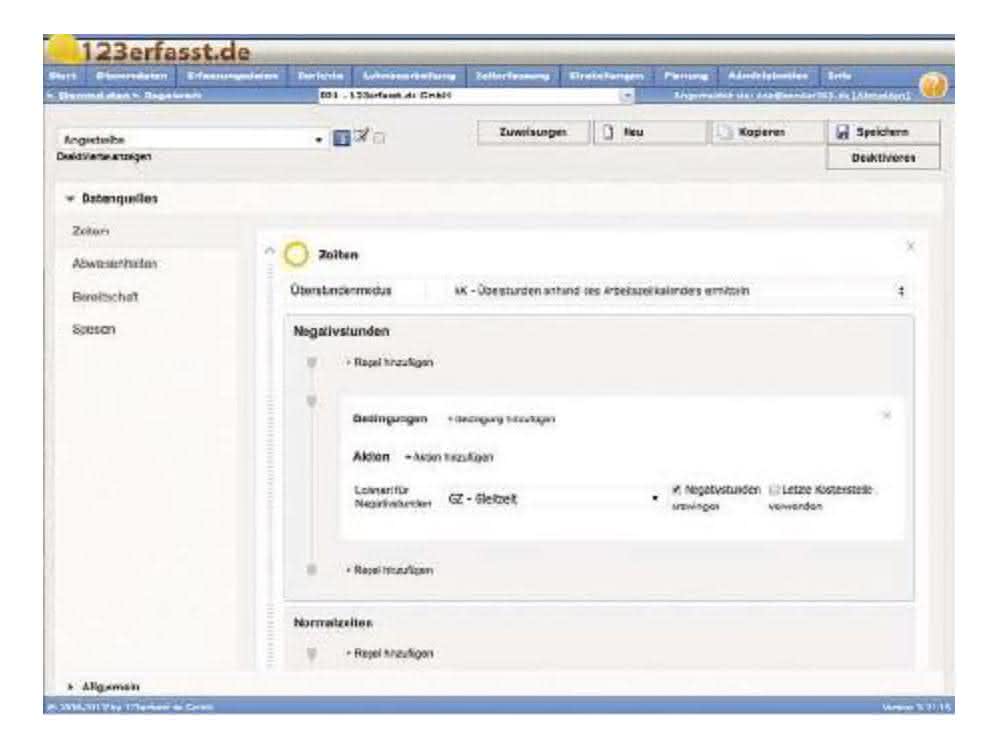This screenshot has width=1000, height=750.
Task: Expand the Allgemein section
Action: tap(70, 687)
